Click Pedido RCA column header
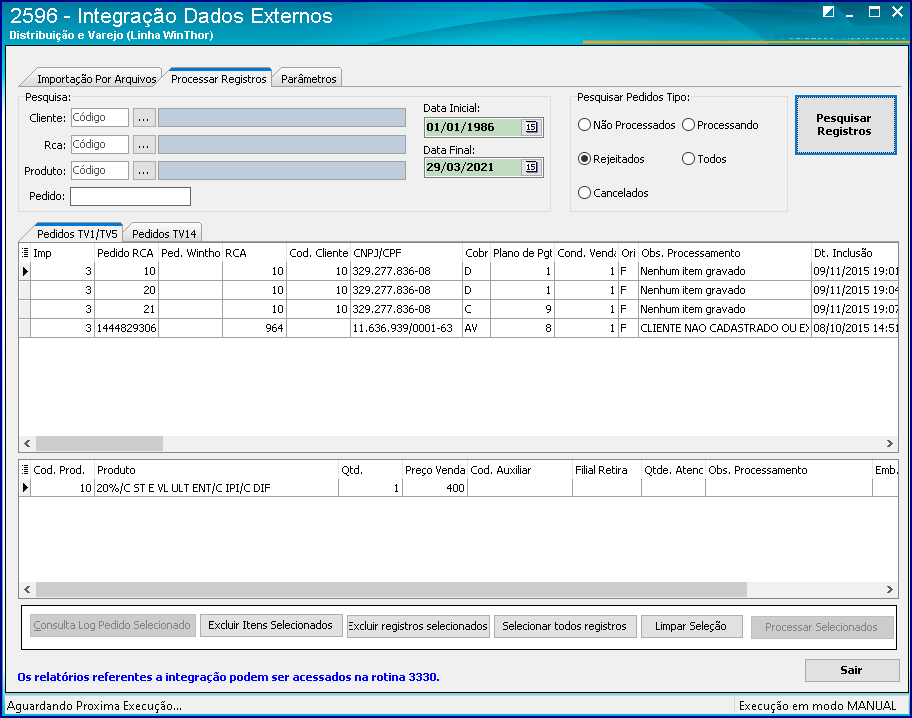Image resolution: width=912 pixels, height=718 pixels. 126,253
